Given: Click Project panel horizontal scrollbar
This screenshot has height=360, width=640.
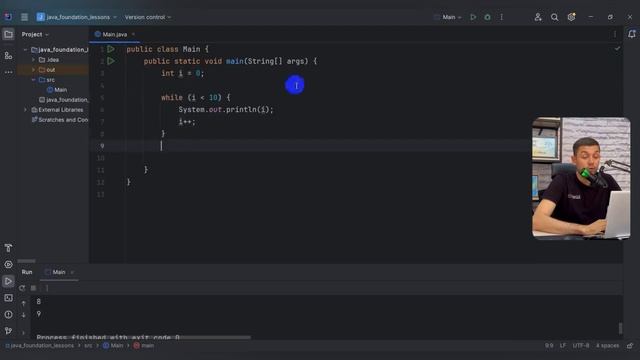Looking at the screenshot, I should tap(27, 261).
